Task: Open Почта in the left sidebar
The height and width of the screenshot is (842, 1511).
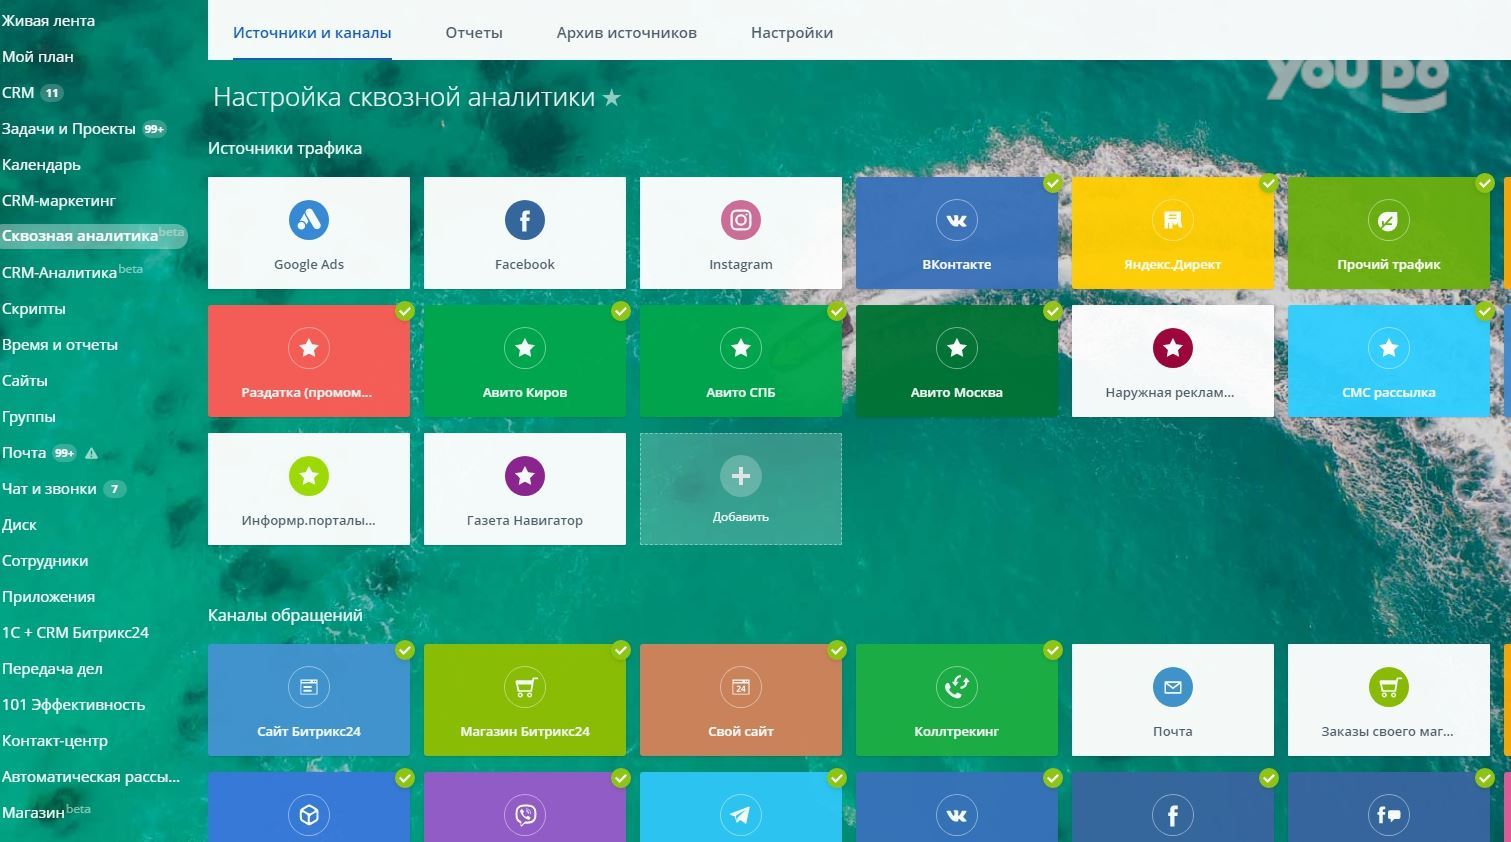Action: (24, 453)
